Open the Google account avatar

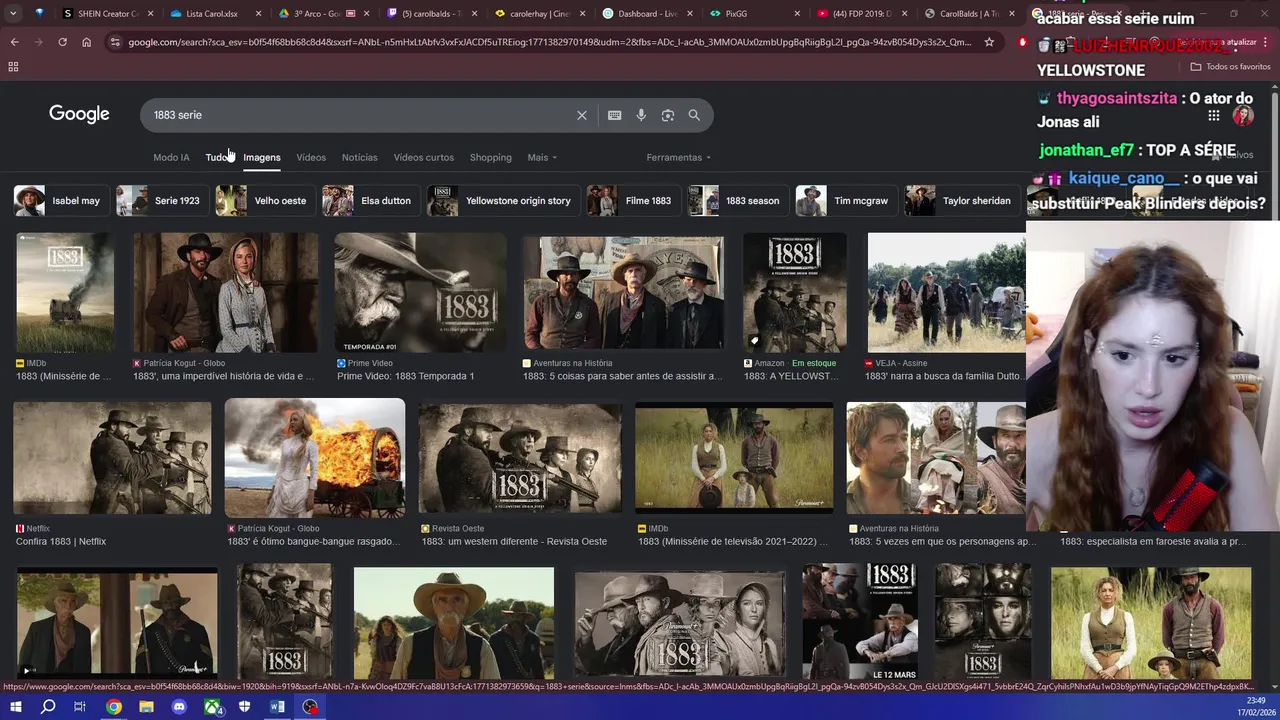1243,115
